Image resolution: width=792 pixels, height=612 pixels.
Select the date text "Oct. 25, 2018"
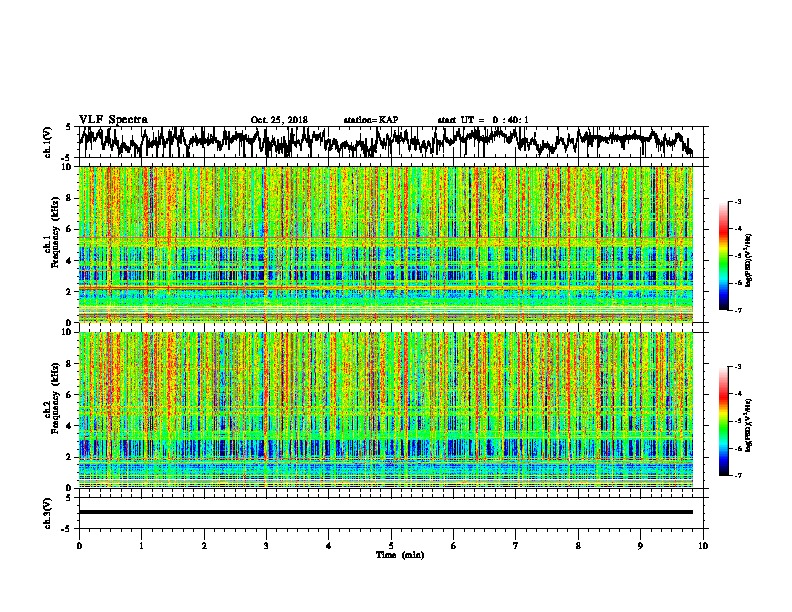(x=279, y=120)
